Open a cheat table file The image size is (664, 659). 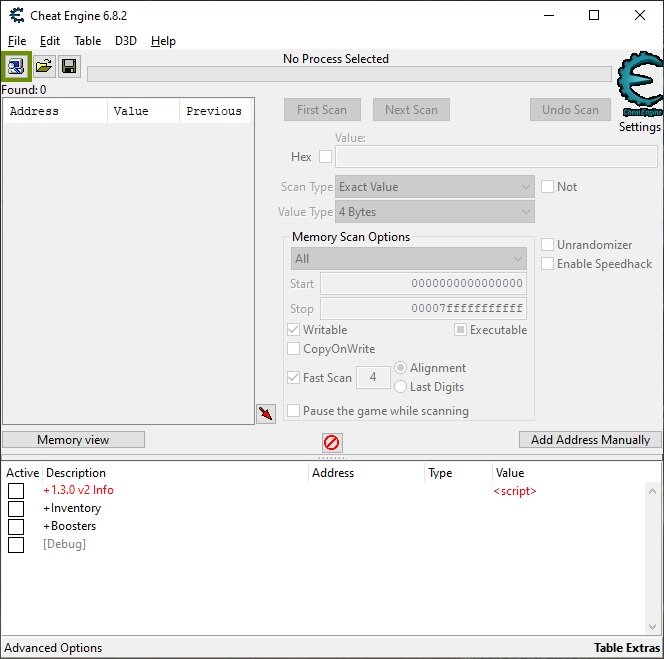(x=44, y=66)
